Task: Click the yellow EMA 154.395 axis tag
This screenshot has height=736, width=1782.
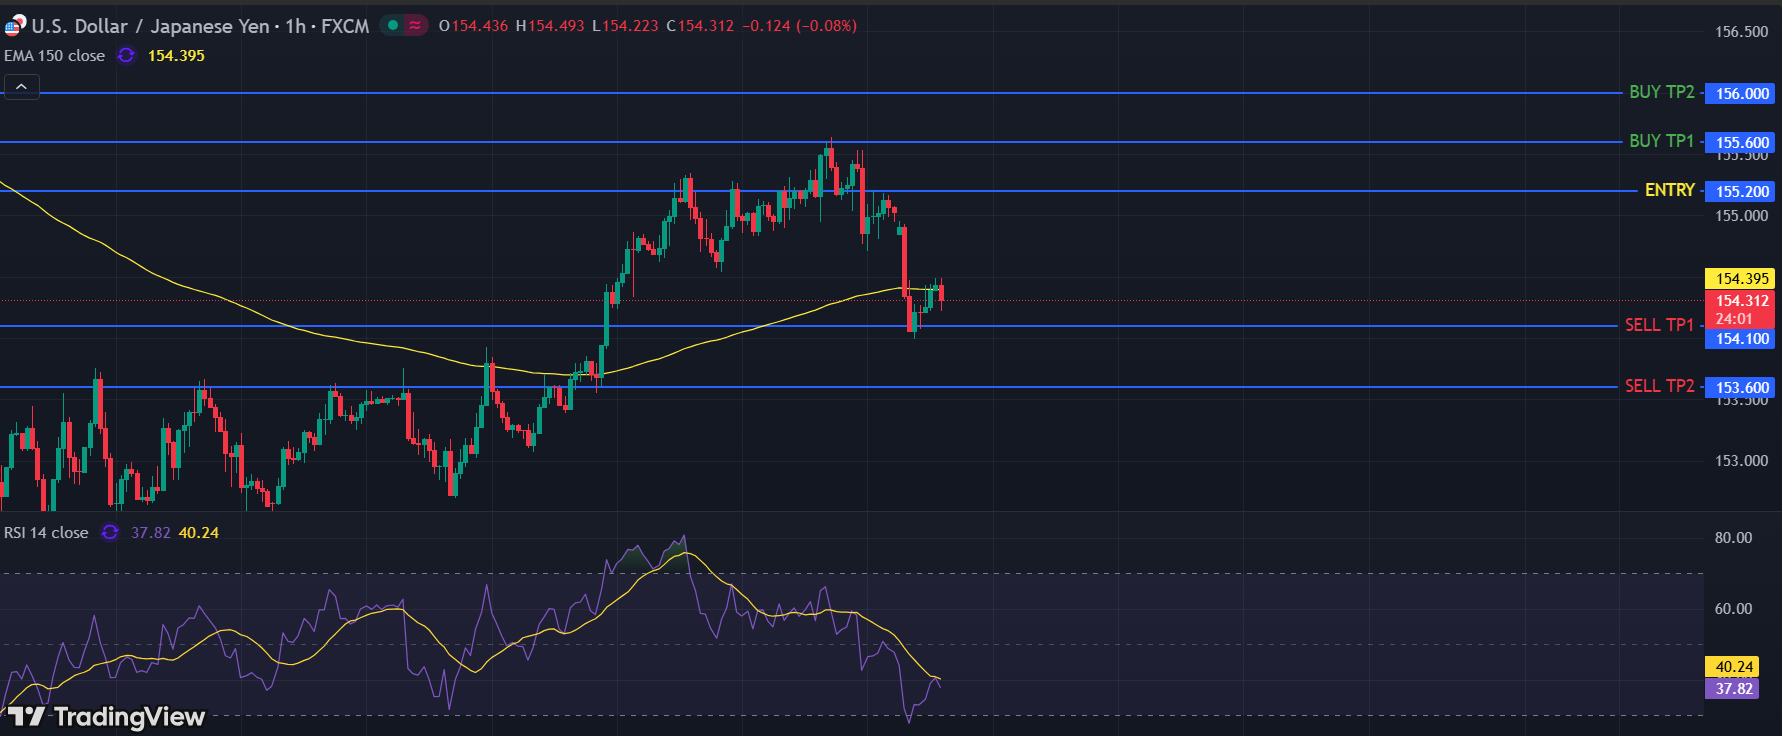Action: tap(1742, 279)
